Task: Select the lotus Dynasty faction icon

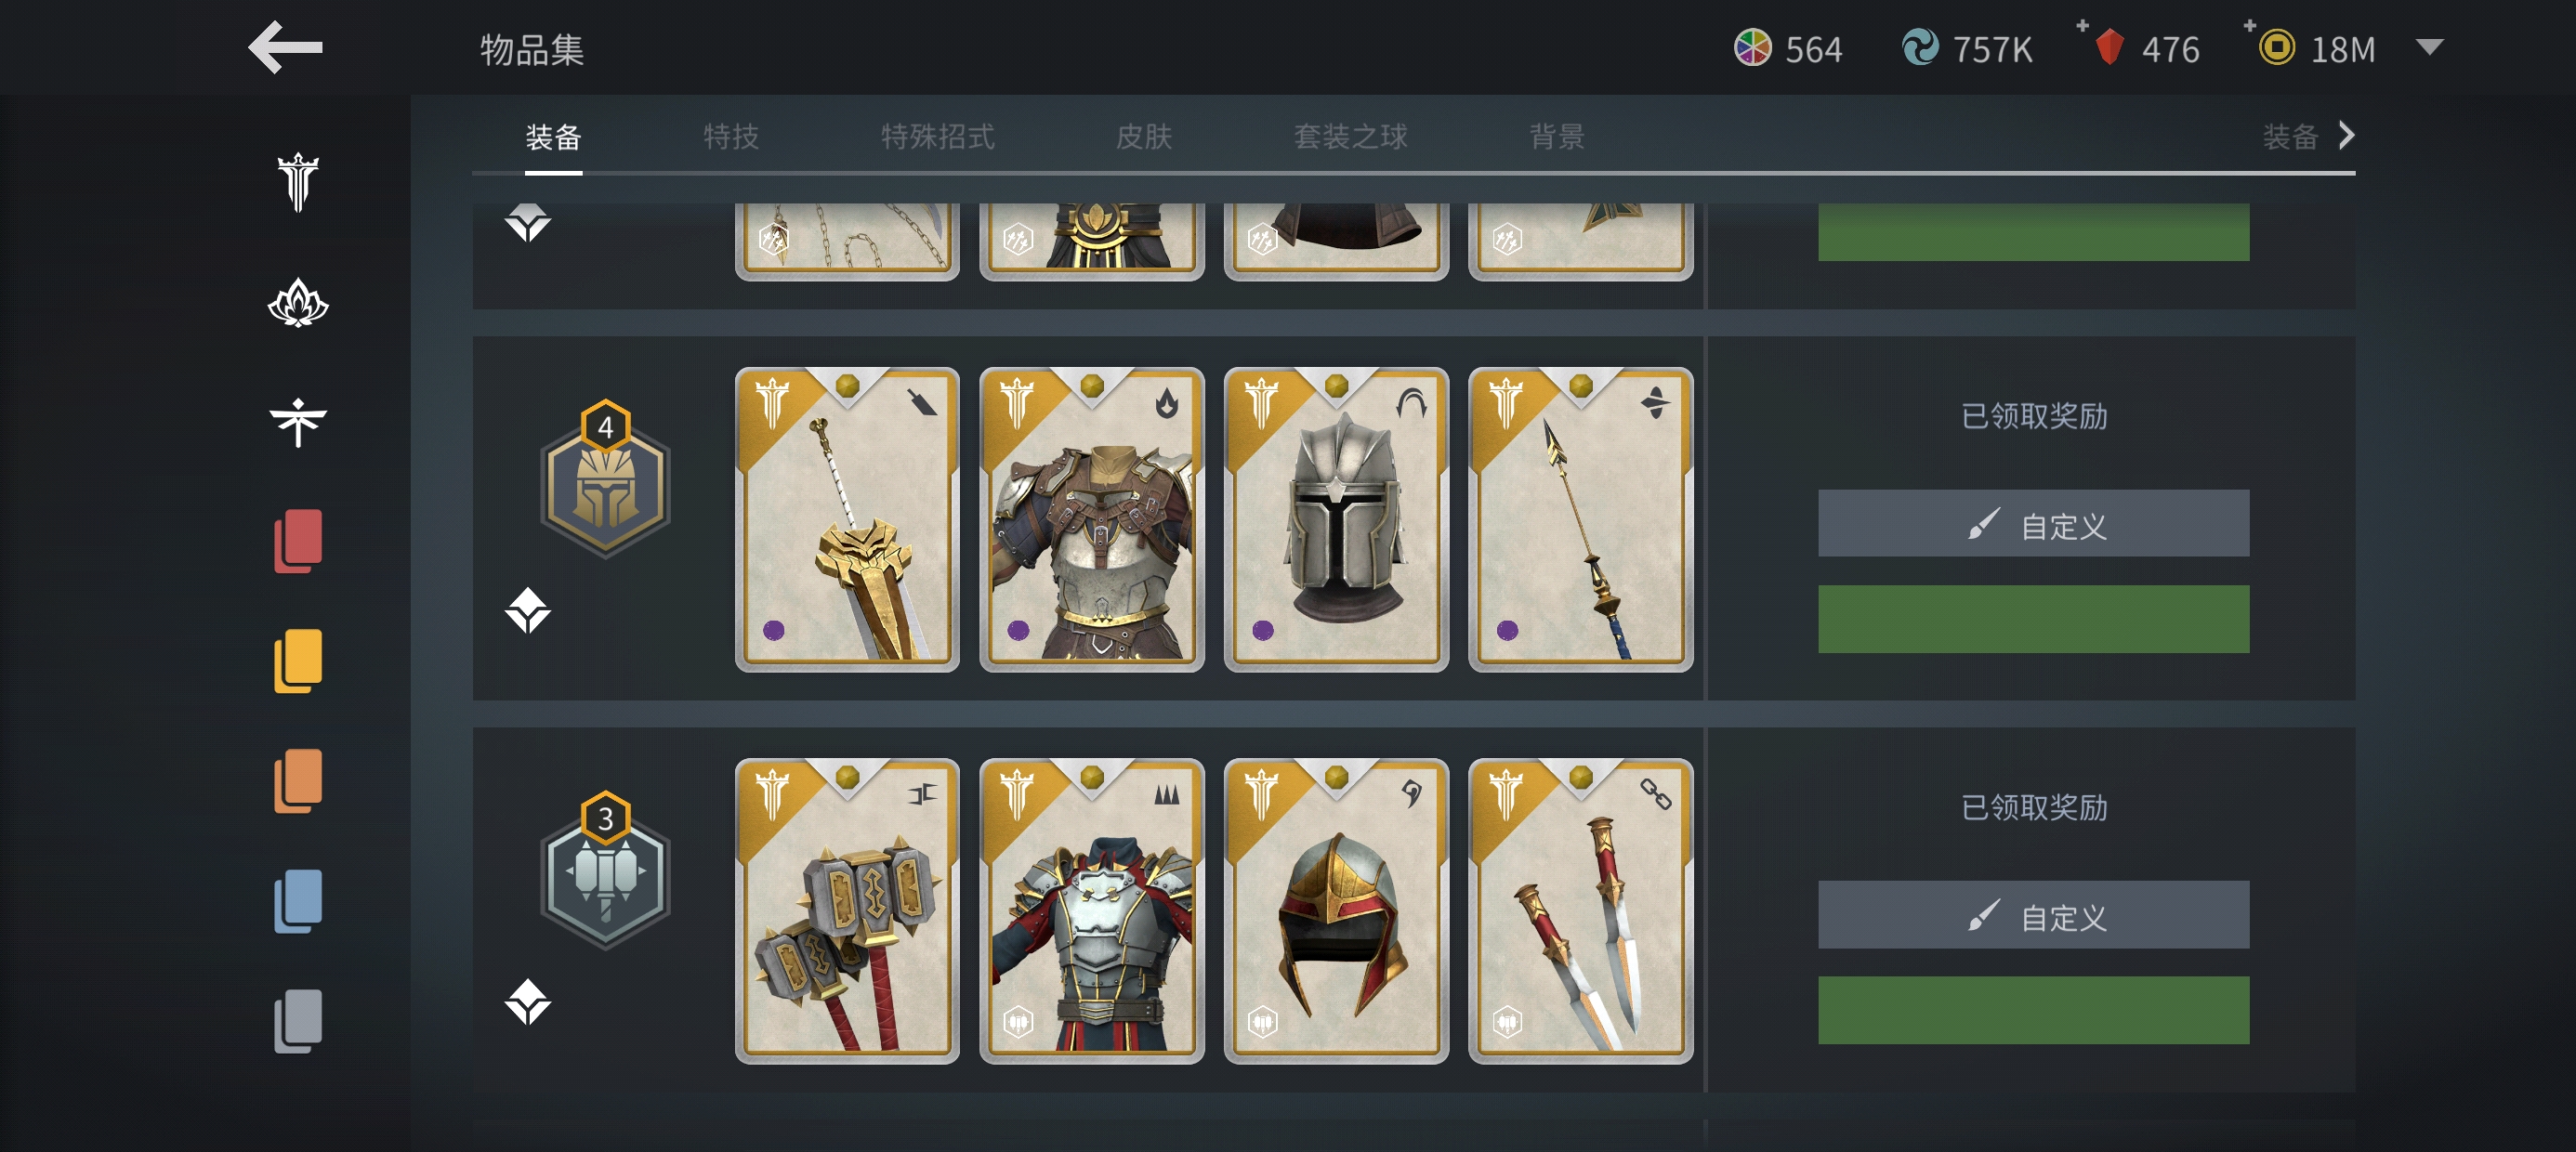Action: point(298,303)
